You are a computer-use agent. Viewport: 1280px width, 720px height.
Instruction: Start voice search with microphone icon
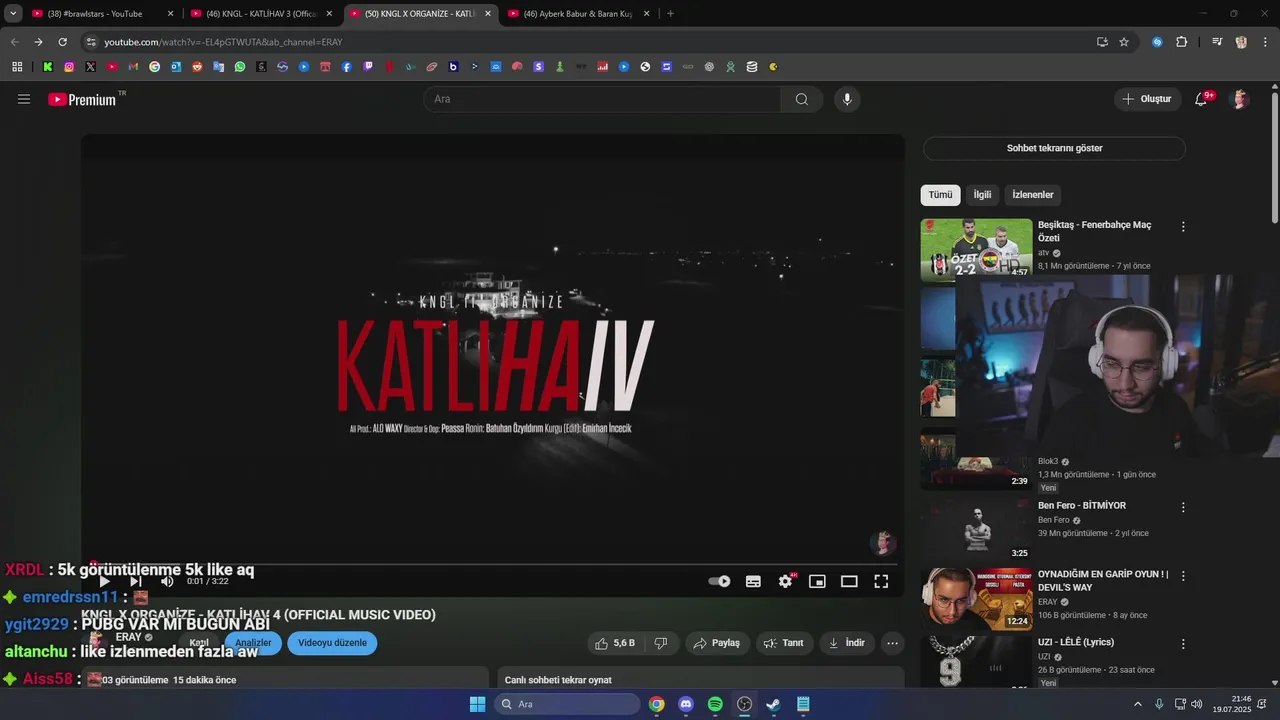coord(847,99)
